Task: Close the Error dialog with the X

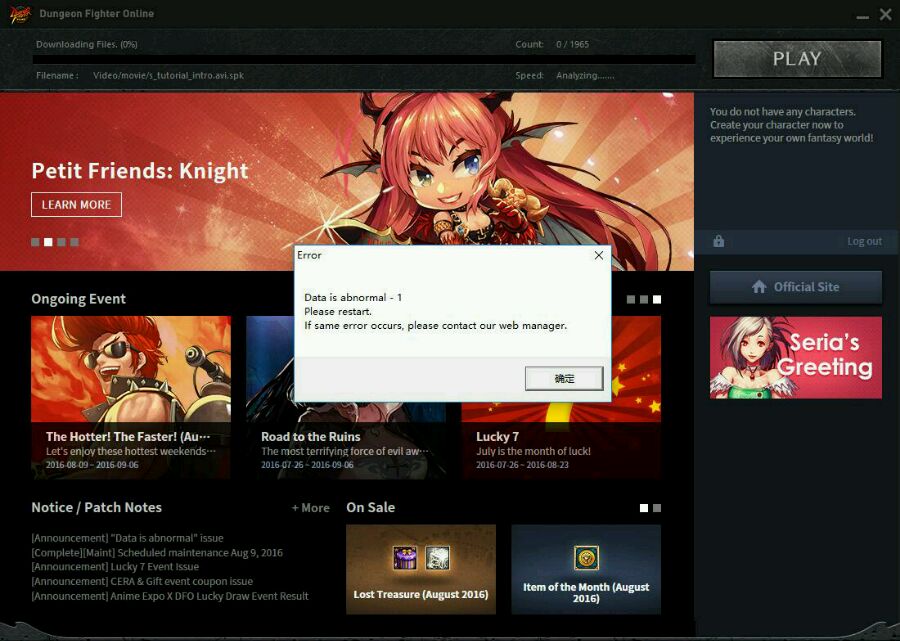Action: (x=599, y=255)
